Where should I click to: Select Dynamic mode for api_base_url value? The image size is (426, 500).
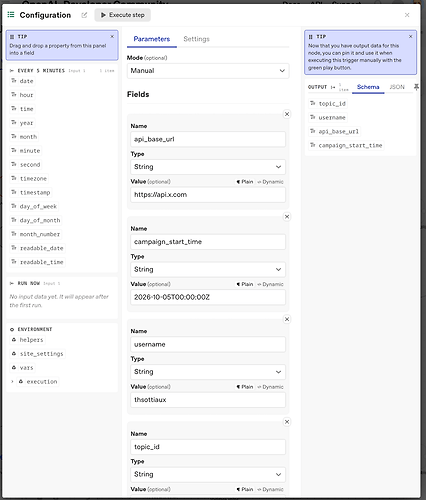coord(270,182)
